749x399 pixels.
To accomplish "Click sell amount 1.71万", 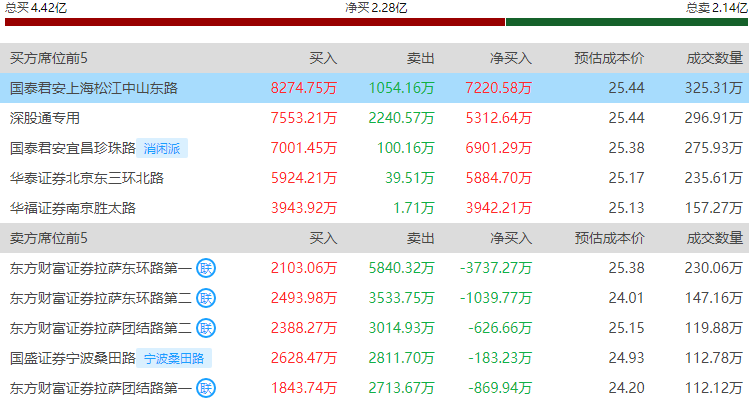I will 414,208.
